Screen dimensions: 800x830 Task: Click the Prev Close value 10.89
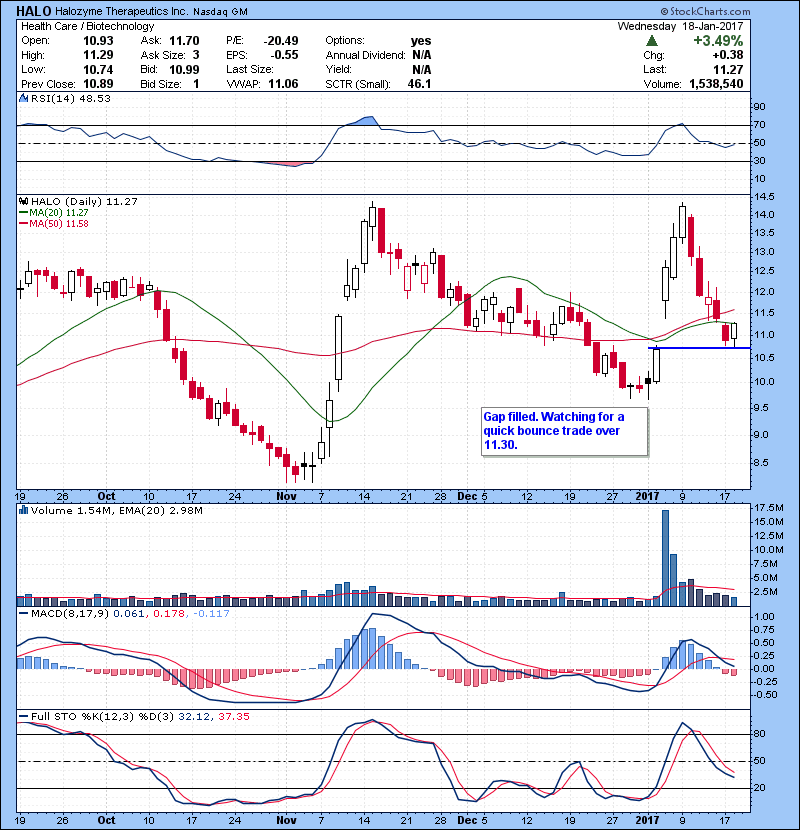click(98, 84)
